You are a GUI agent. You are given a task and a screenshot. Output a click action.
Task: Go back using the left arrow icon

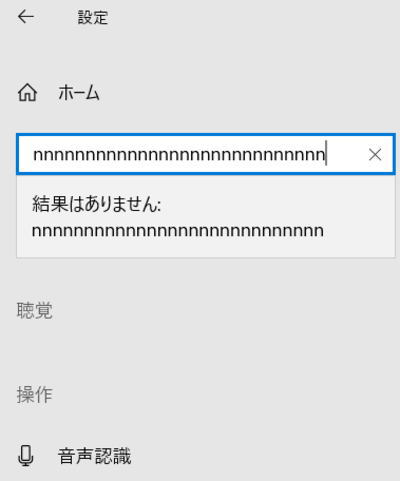click(26, 17)
